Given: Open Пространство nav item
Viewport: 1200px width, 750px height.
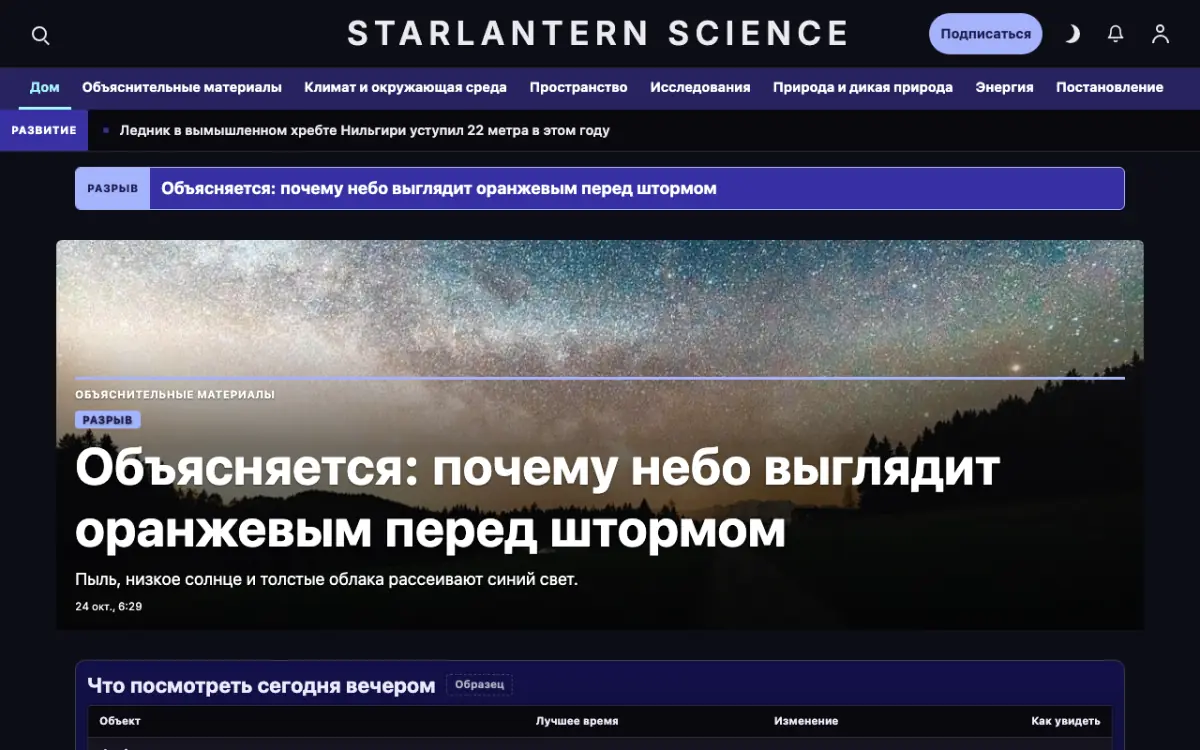Looking at the screenshot, I should (x=579, y=87).
